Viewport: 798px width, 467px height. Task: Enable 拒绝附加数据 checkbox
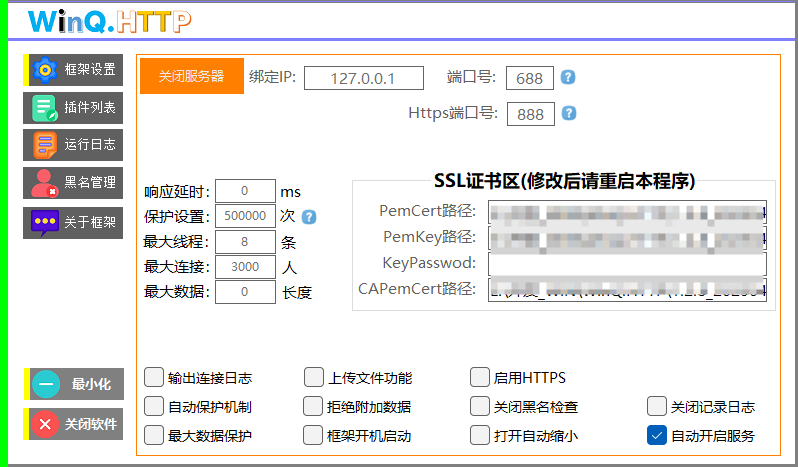coord(313,406)
